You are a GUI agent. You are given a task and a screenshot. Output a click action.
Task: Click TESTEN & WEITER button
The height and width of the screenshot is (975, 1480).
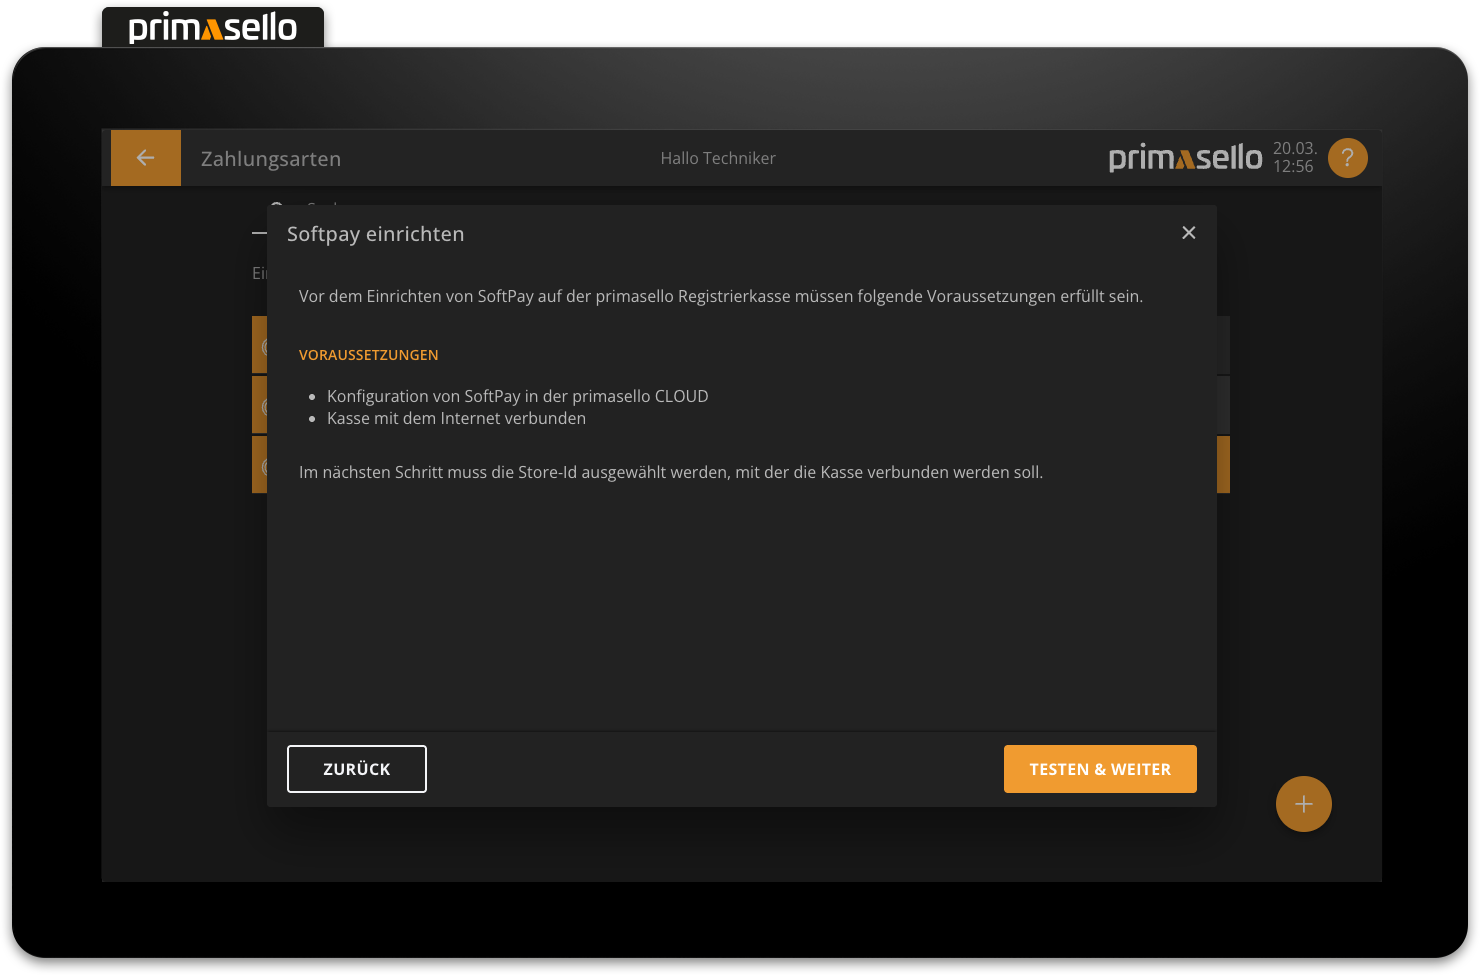pos(1100,769)
